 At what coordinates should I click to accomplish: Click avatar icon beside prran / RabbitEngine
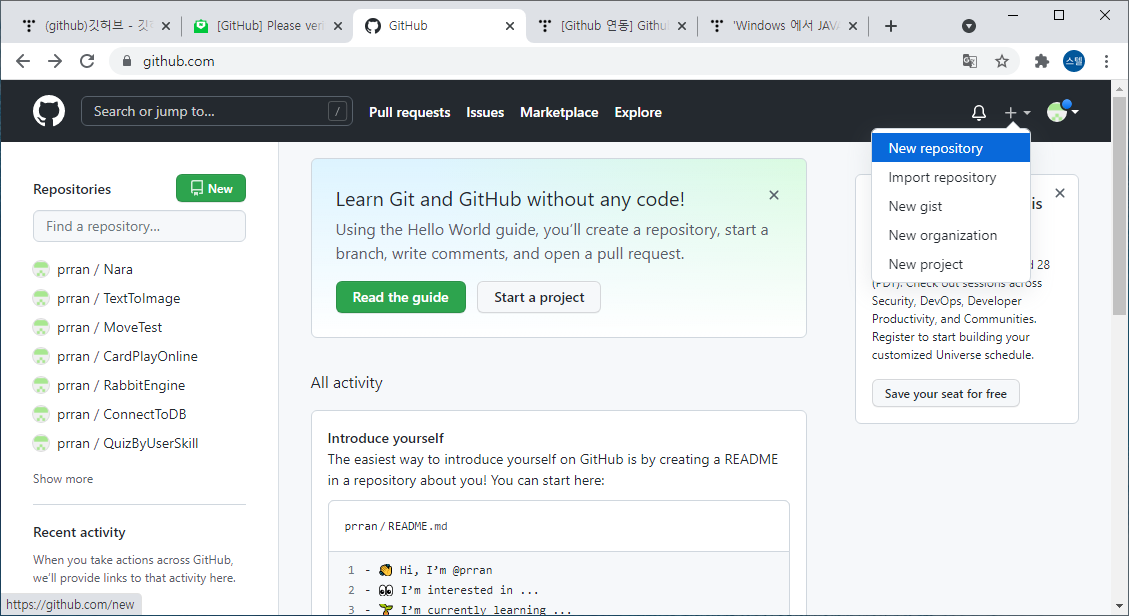(41, 385)
